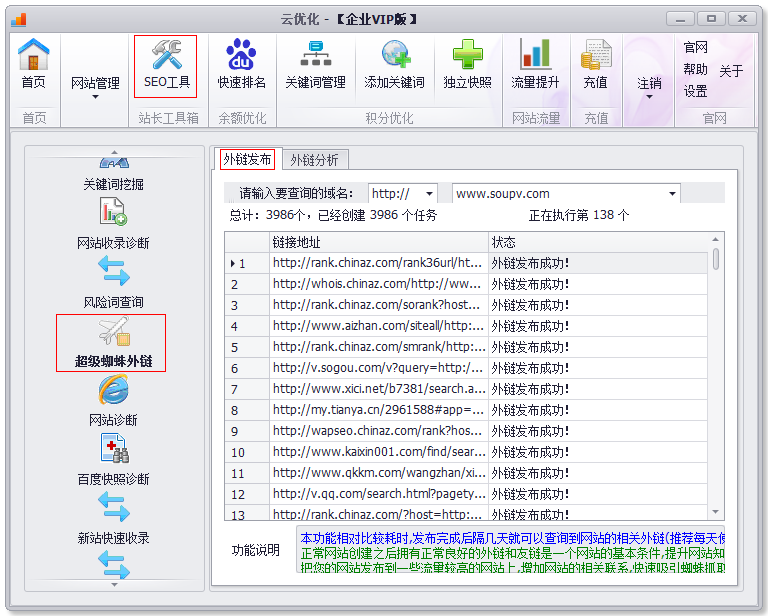This screenshot has width=768, height=616.
Task: Expand the 注销 dropdown menu
Action: 649,89
